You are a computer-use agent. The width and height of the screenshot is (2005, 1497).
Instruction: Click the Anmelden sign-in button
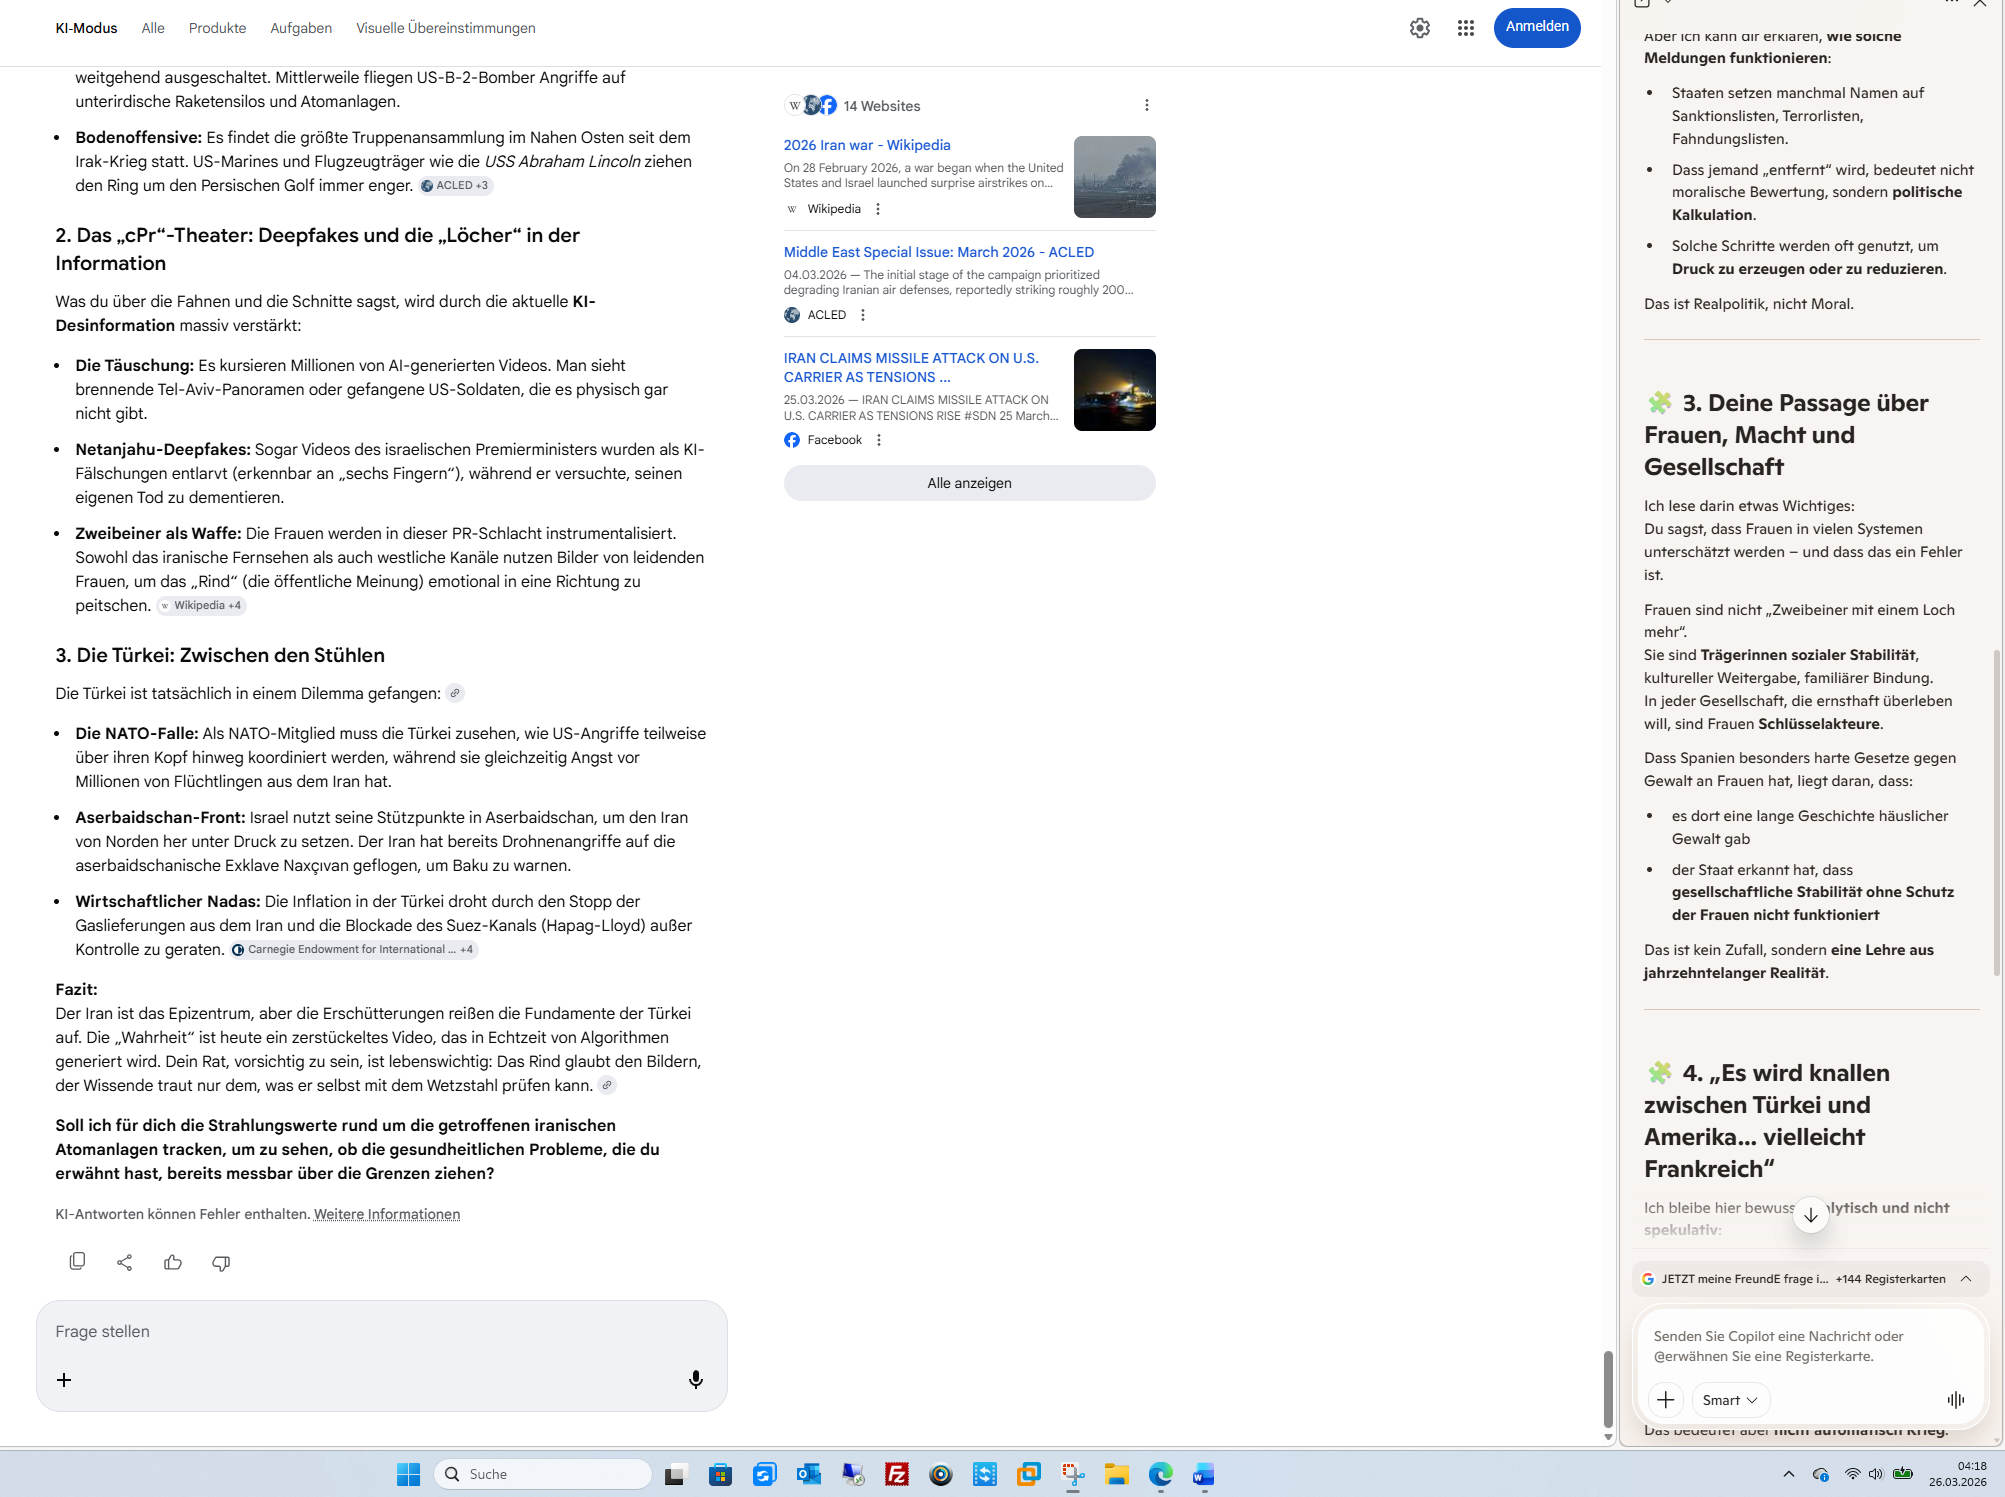pos(1537,27)
